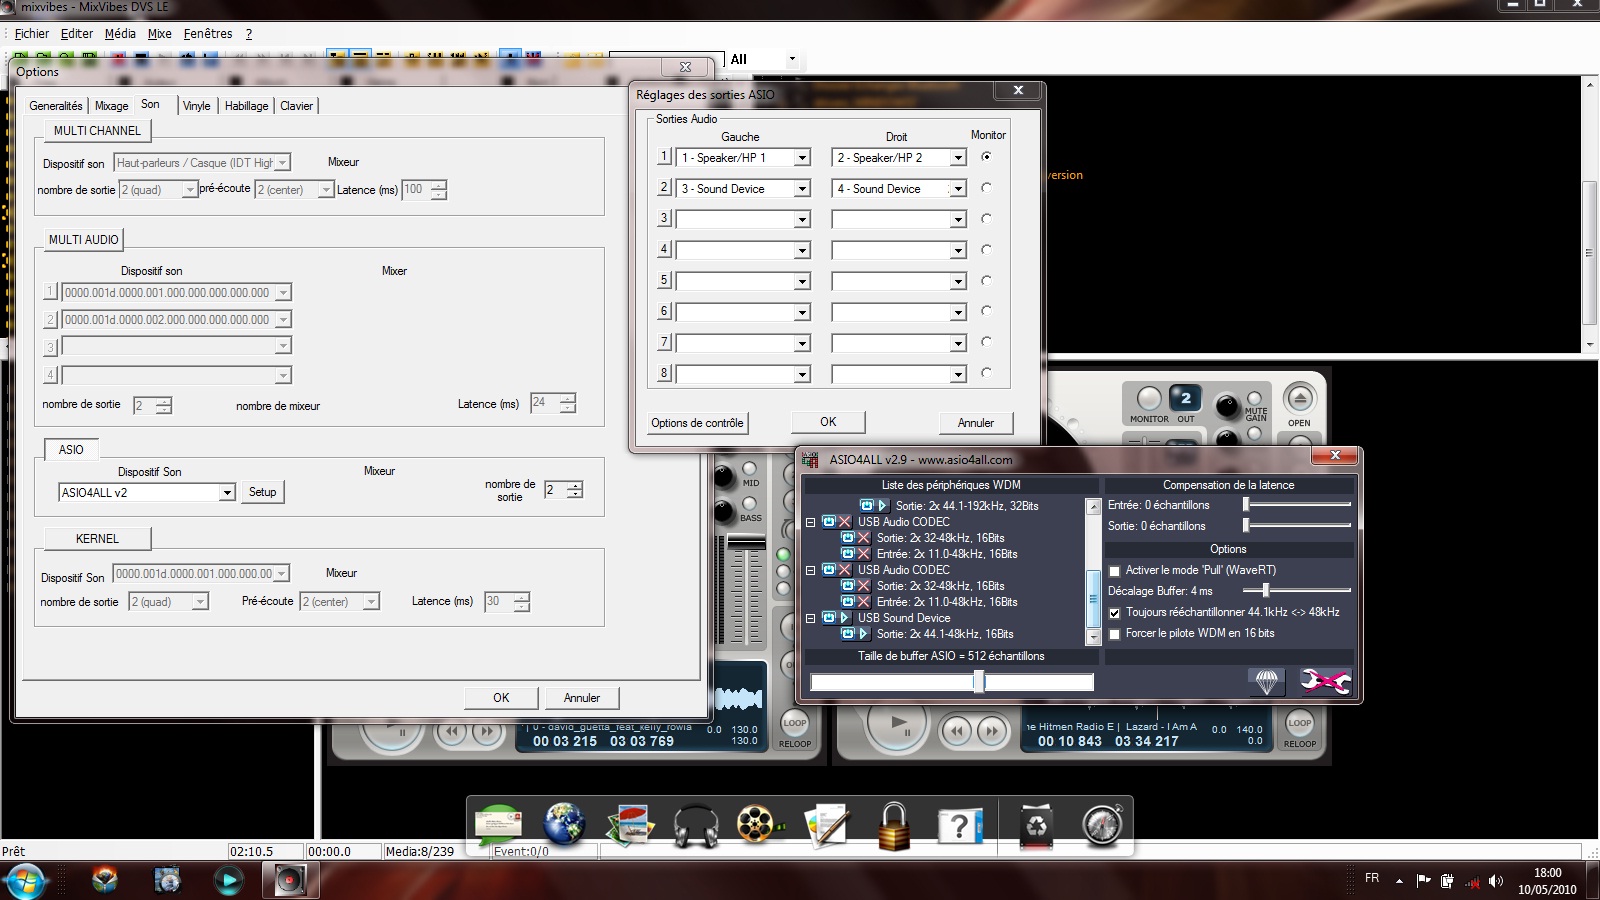Select Monitor radio button for output row 2
The width and height of the screenshot is (1600, 900).
pos(986,188)
